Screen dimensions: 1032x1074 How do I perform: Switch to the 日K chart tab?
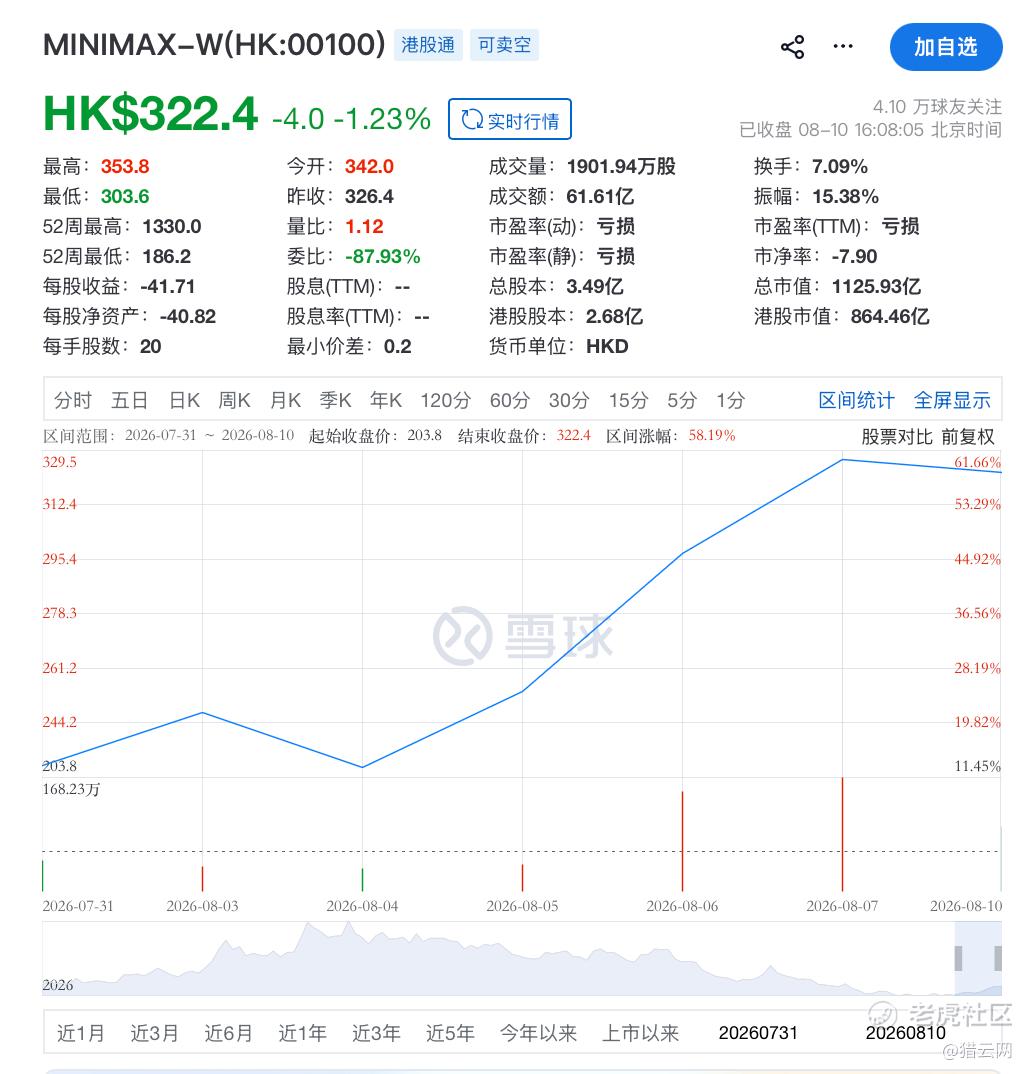(x=184, y=400)
